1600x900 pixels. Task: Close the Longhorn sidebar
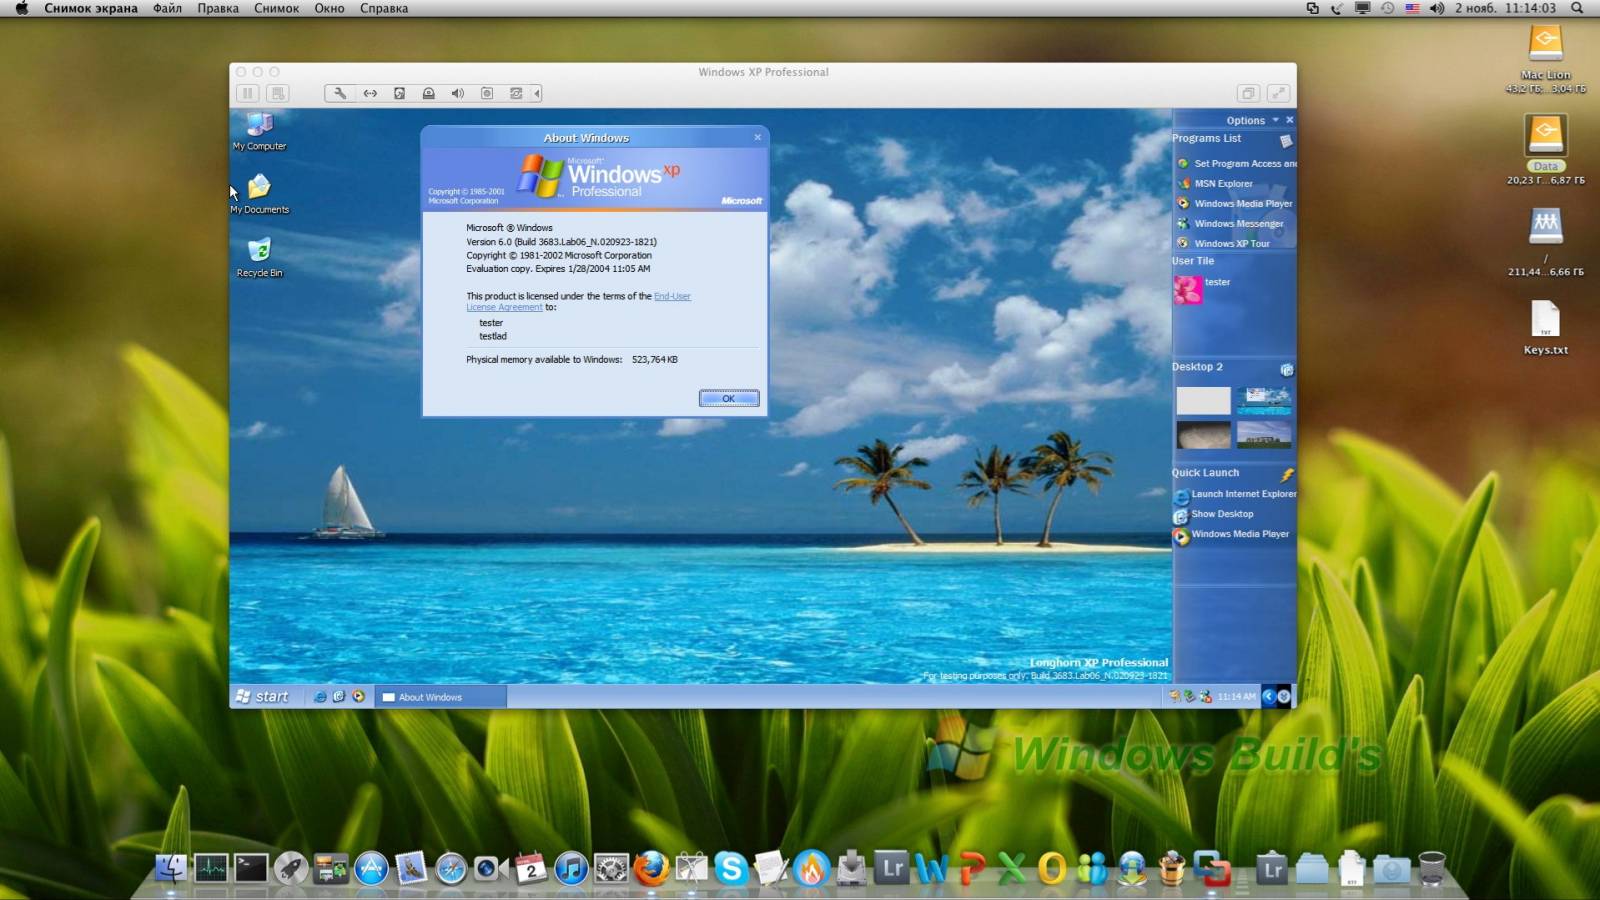(1289, 120)
